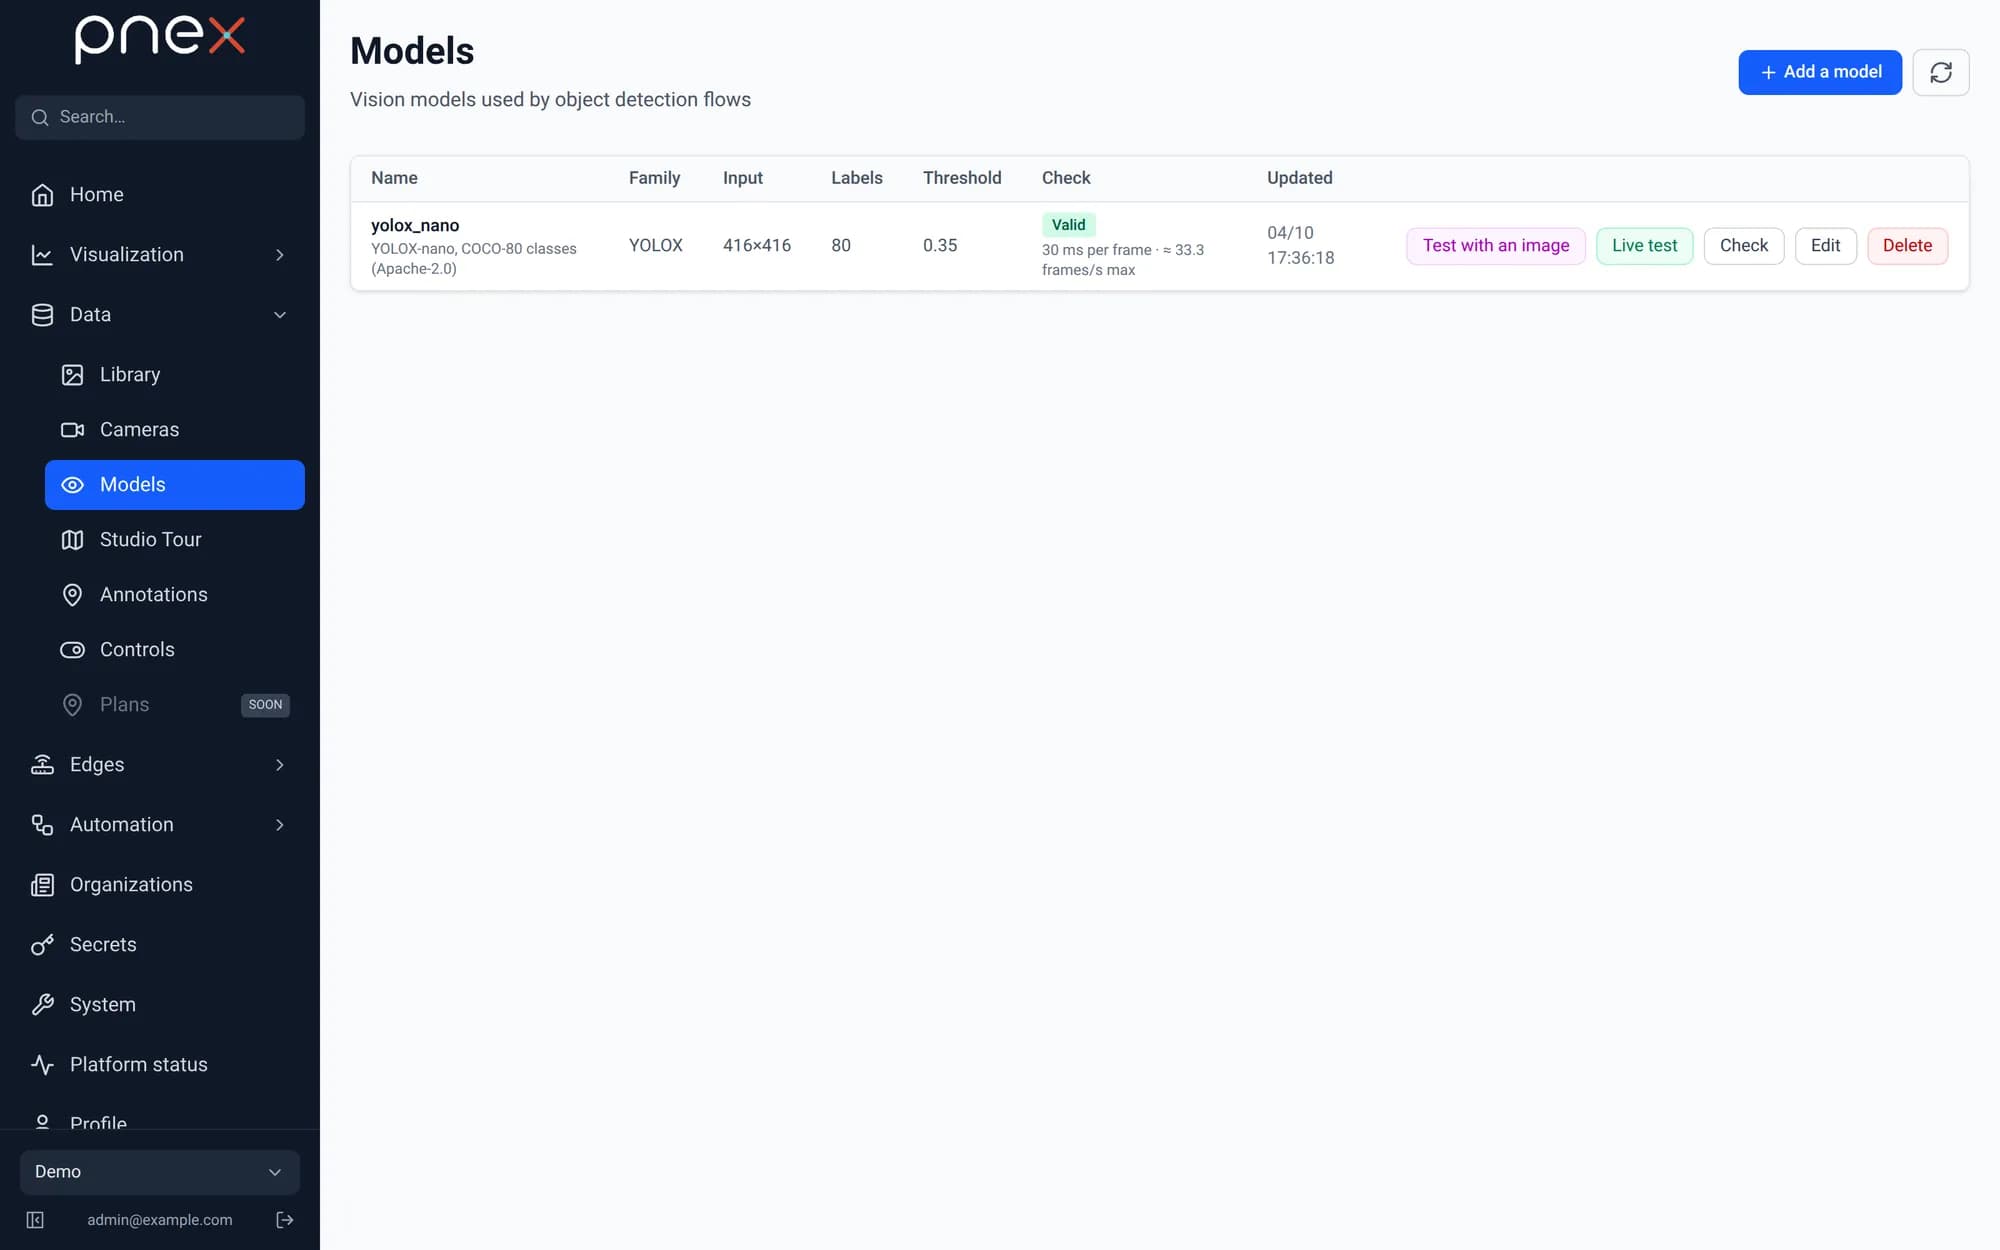This screenshot has width=2000, height=1250.
Task: Open the Annotations page
Action: click(x=175, y=595)
